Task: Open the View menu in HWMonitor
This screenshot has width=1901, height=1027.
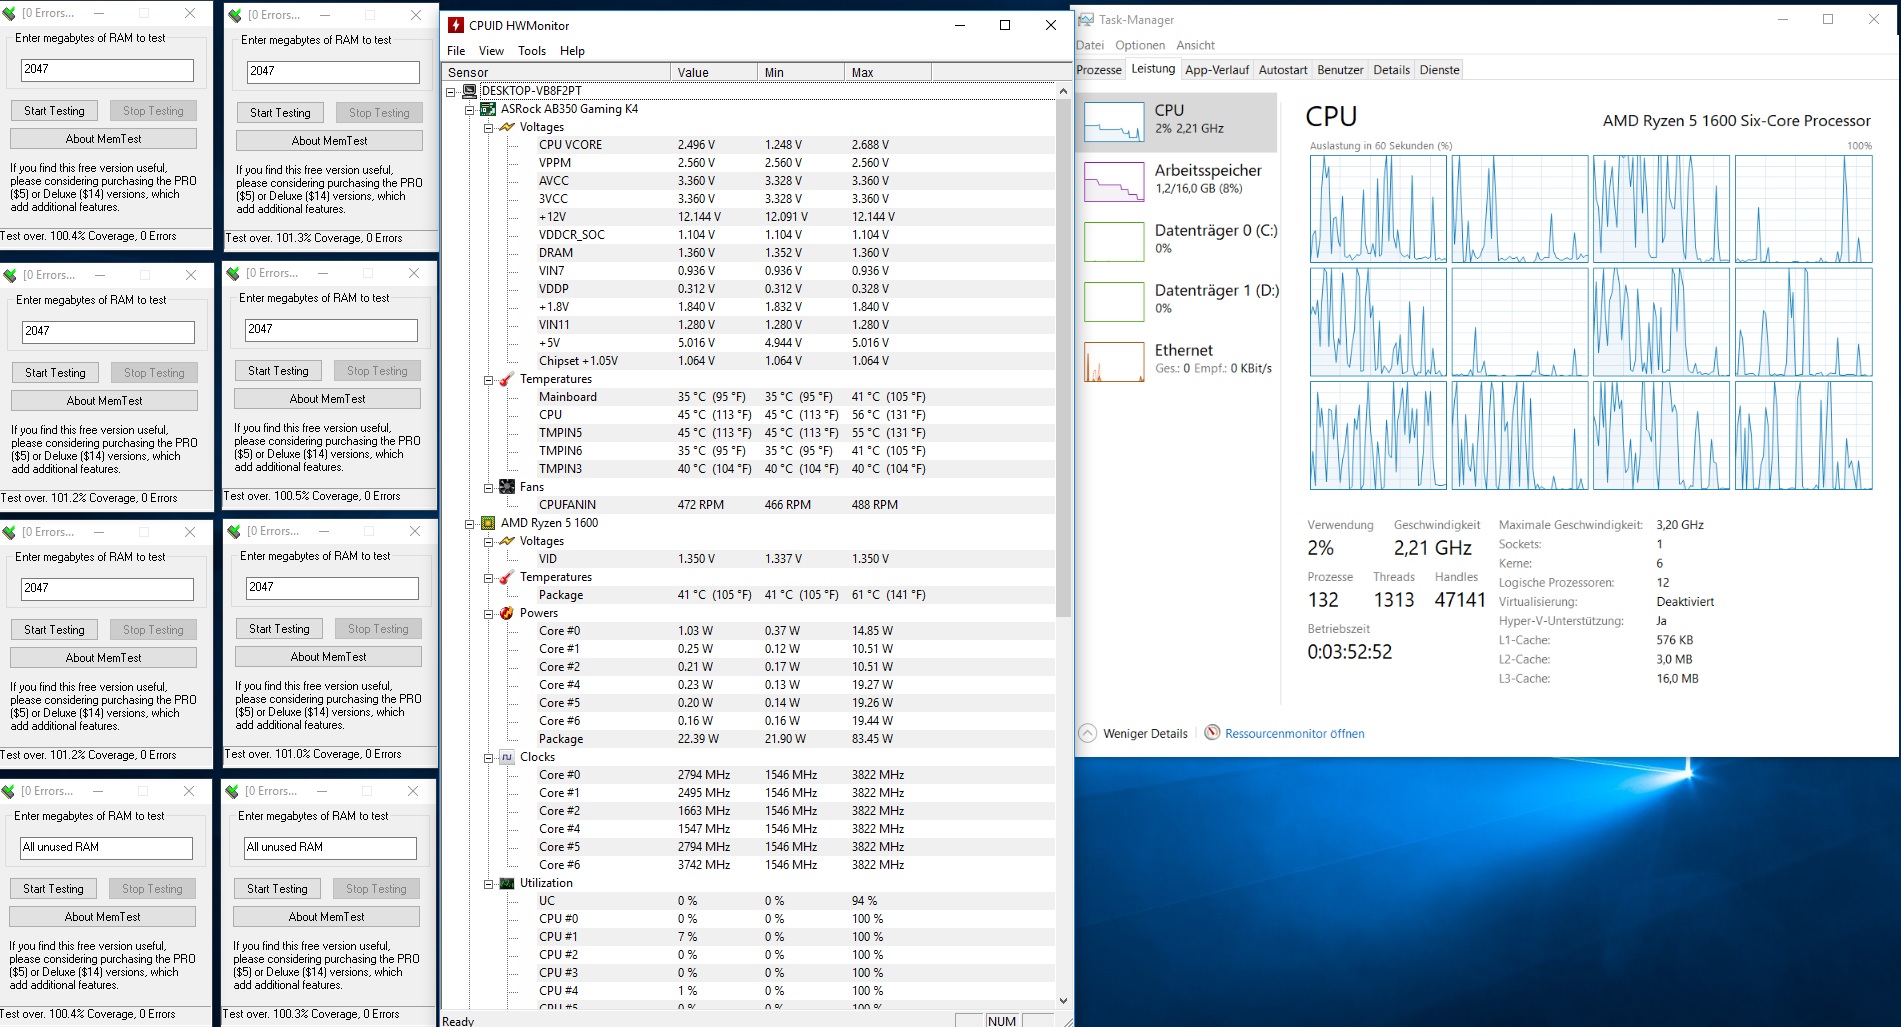Action: tap(491, 51)
